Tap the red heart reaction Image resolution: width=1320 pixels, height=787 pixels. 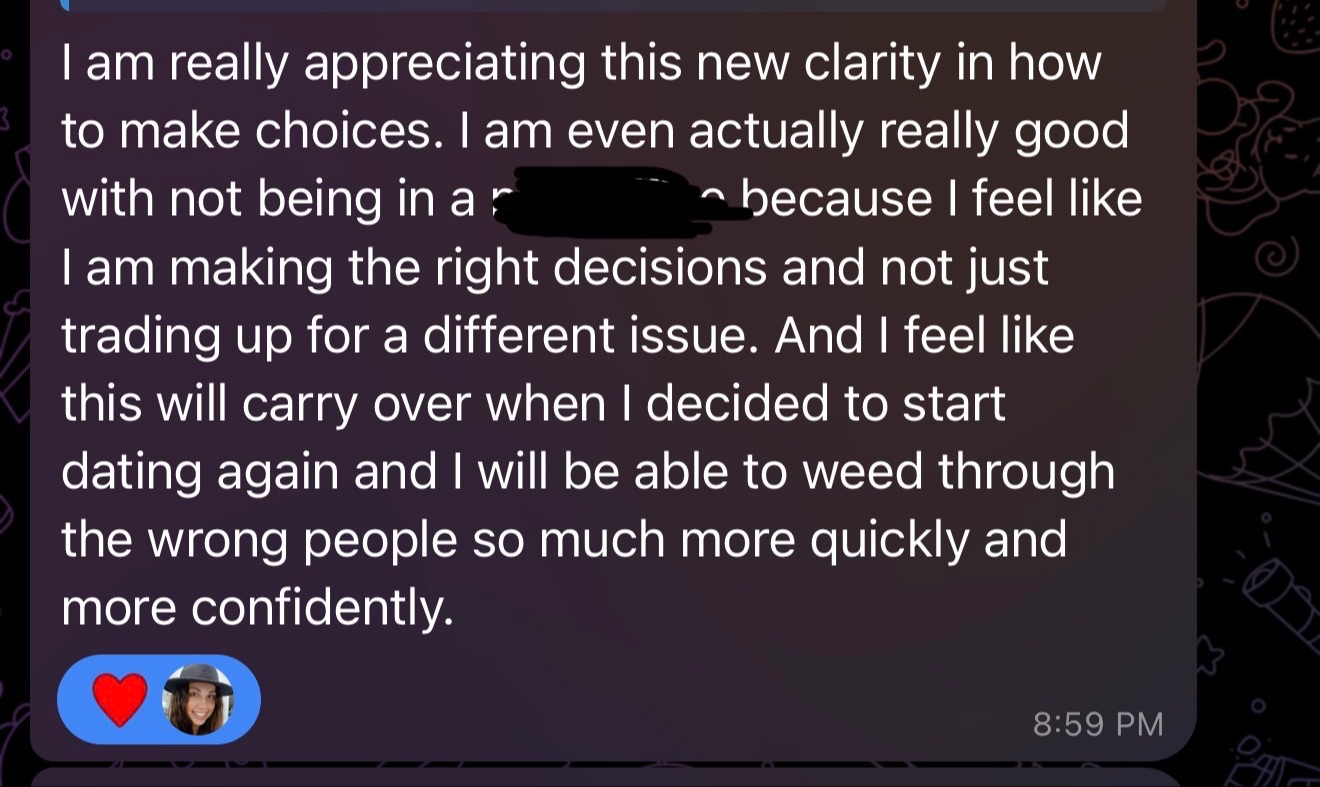coord(120,699)
